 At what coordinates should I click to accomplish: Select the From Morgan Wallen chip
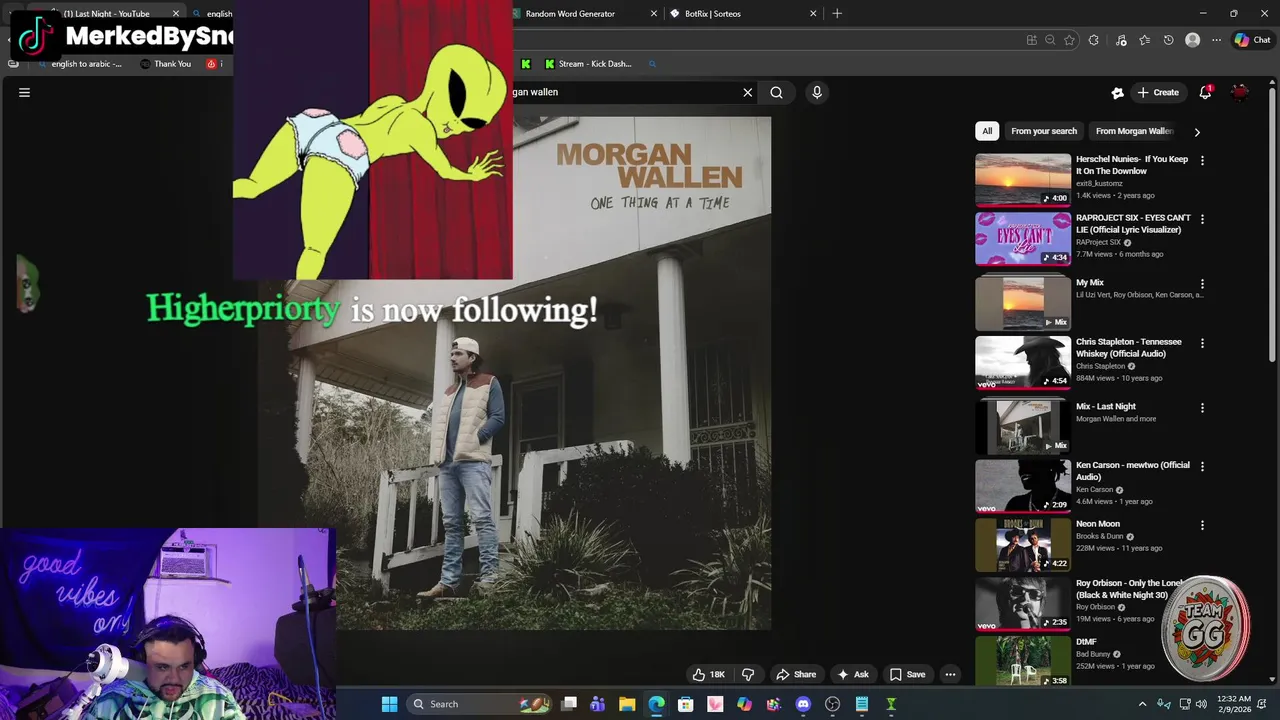click(1134, 131)
